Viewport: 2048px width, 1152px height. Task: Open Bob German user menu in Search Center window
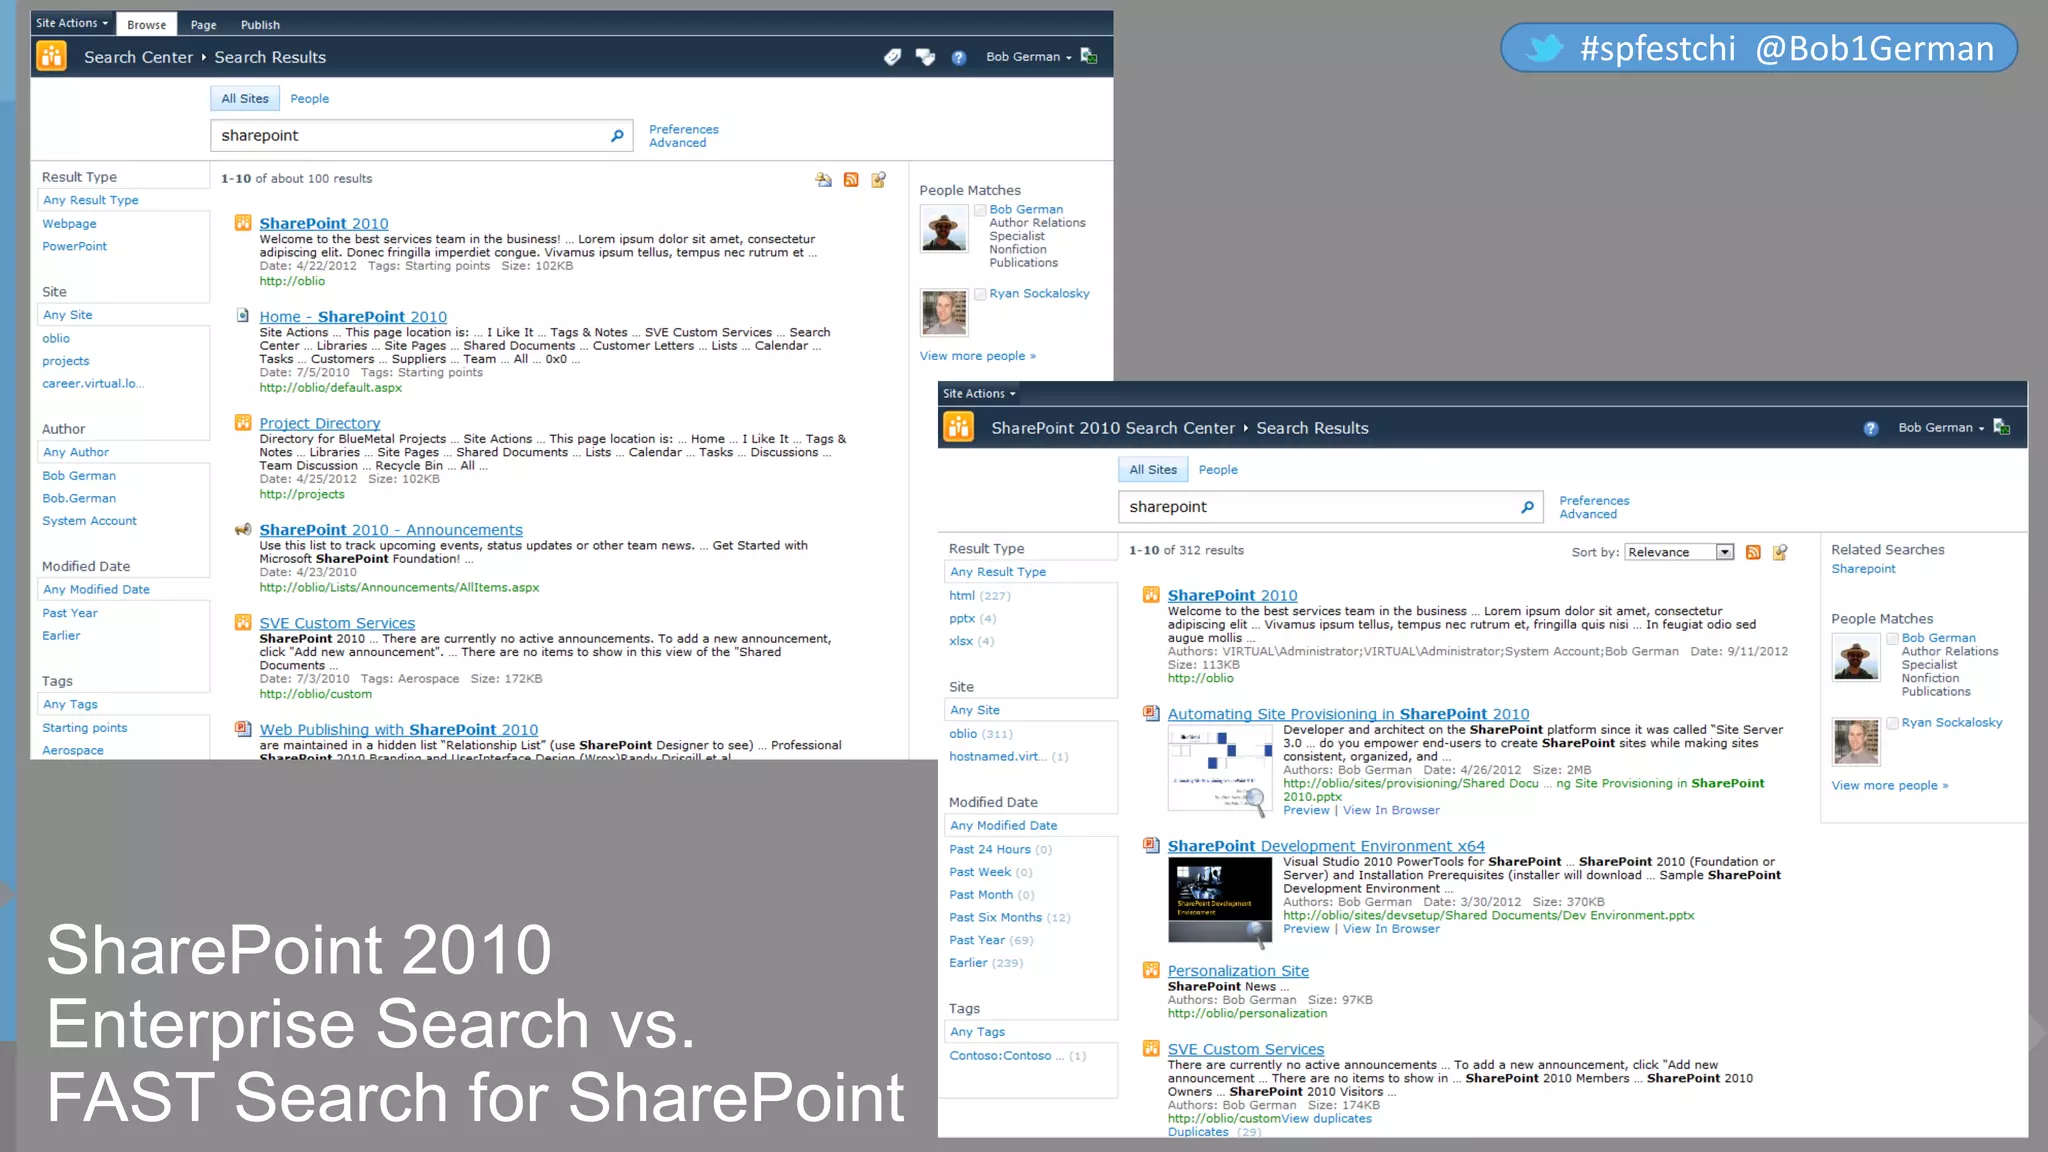point(1029,57)
